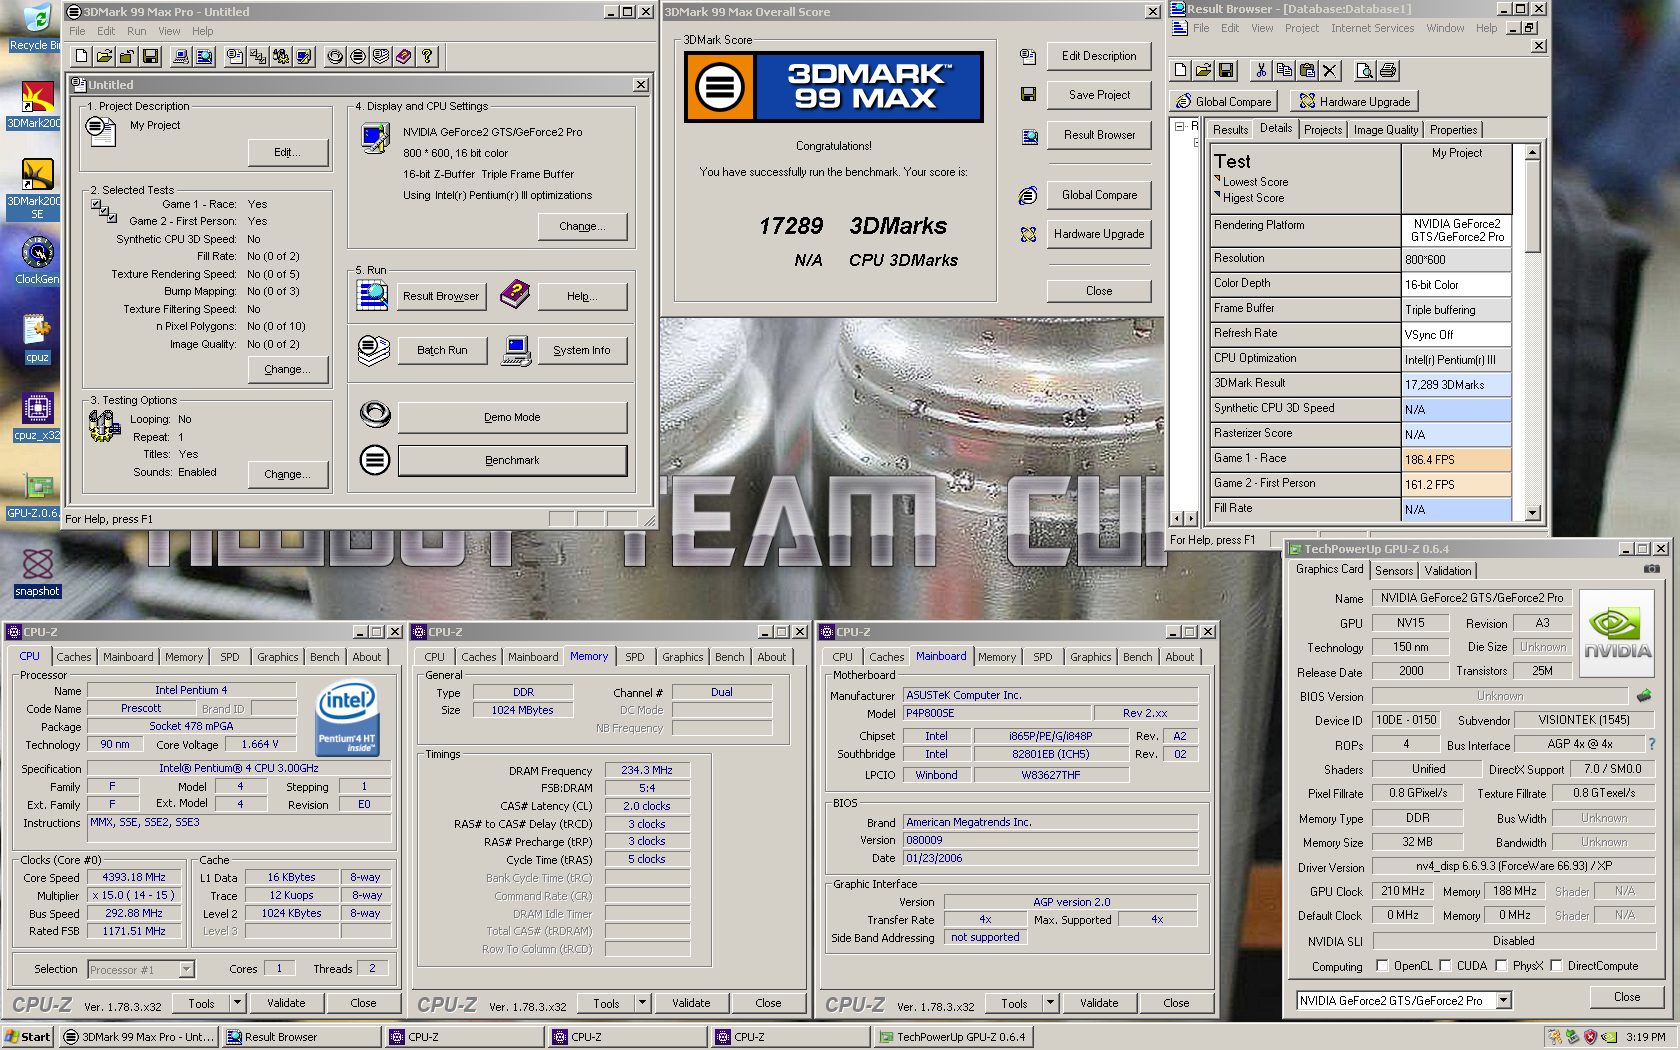Switch to TechPowerUp GPU-Z taskbar item
Image resolution: width=1680 pixels, height=1050 pixels.
point(952,1037)
